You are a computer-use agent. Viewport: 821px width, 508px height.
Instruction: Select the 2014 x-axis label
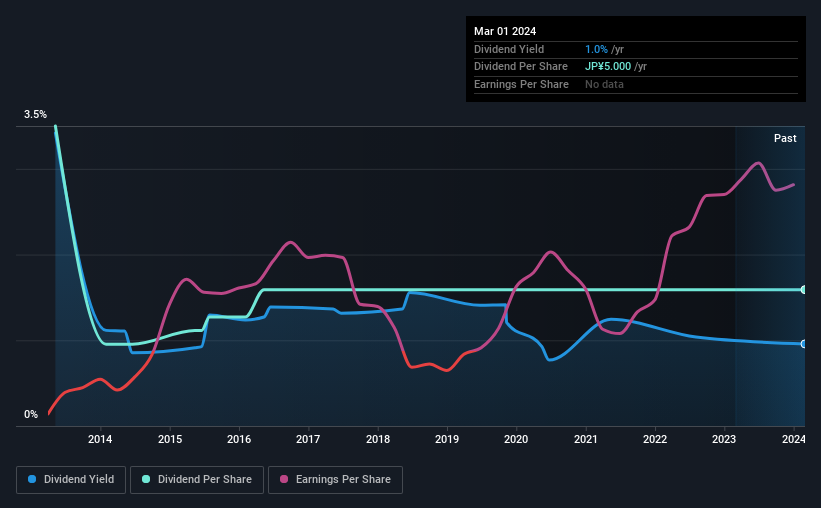pos(100,439)
